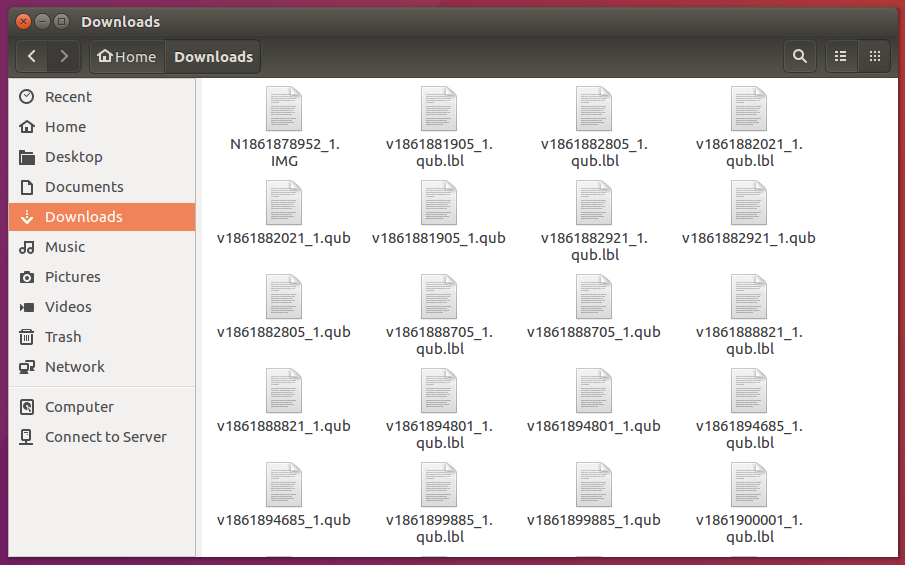Screen dimensions: 905x565
Task: Select file icon v1861888705_1.qub
Action: (594, 297)
